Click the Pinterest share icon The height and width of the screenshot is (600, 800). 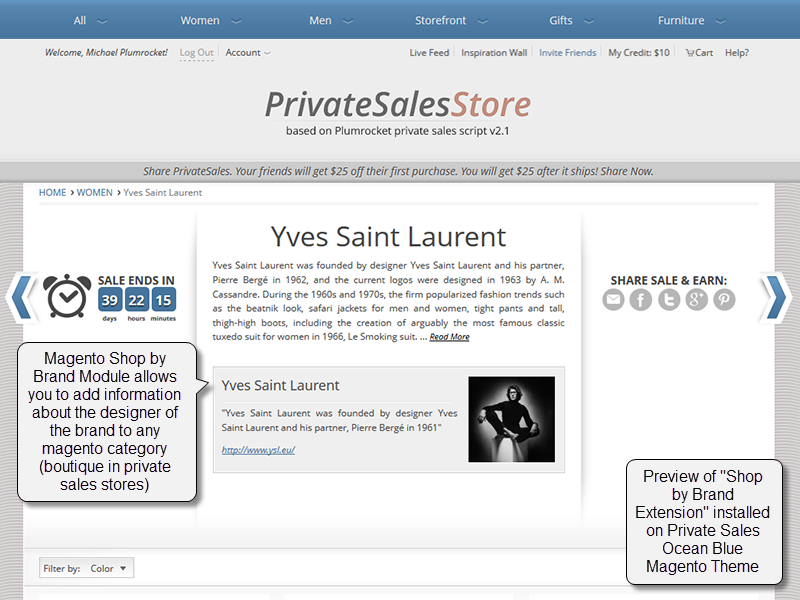(724, 298)
